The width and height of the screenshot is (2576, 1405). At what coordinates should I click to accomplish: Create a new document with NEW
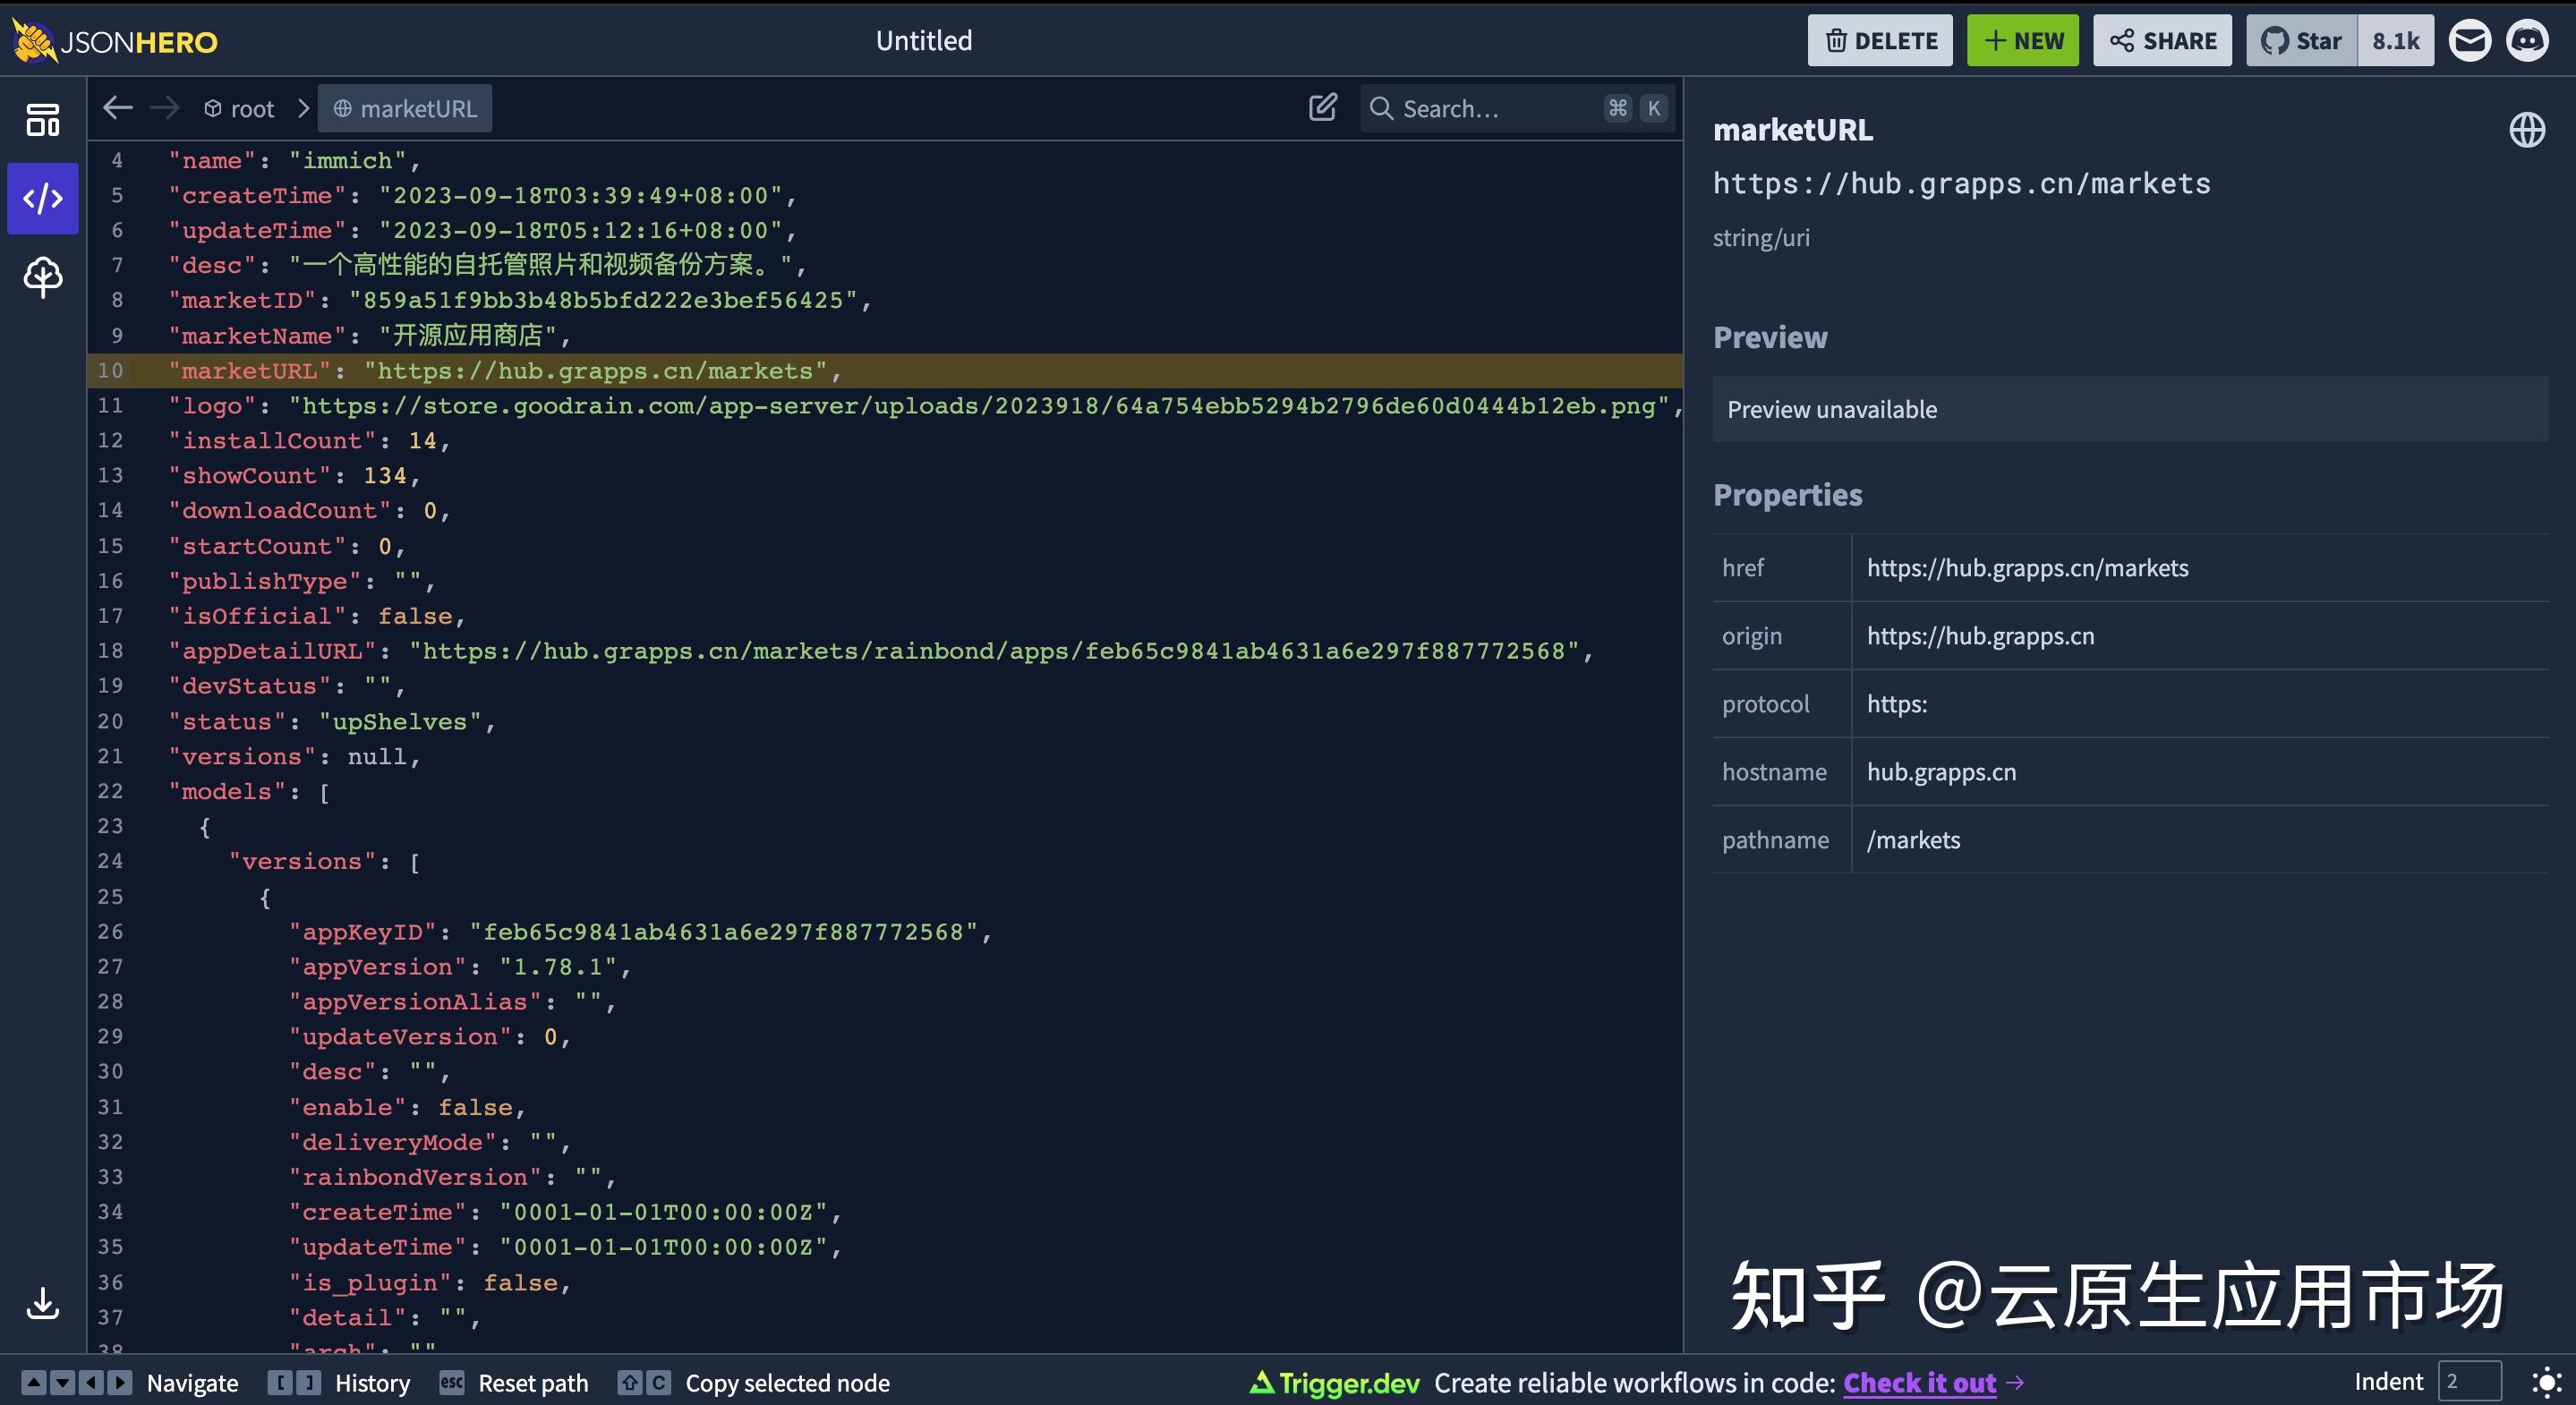click(x=2022, y=40)
